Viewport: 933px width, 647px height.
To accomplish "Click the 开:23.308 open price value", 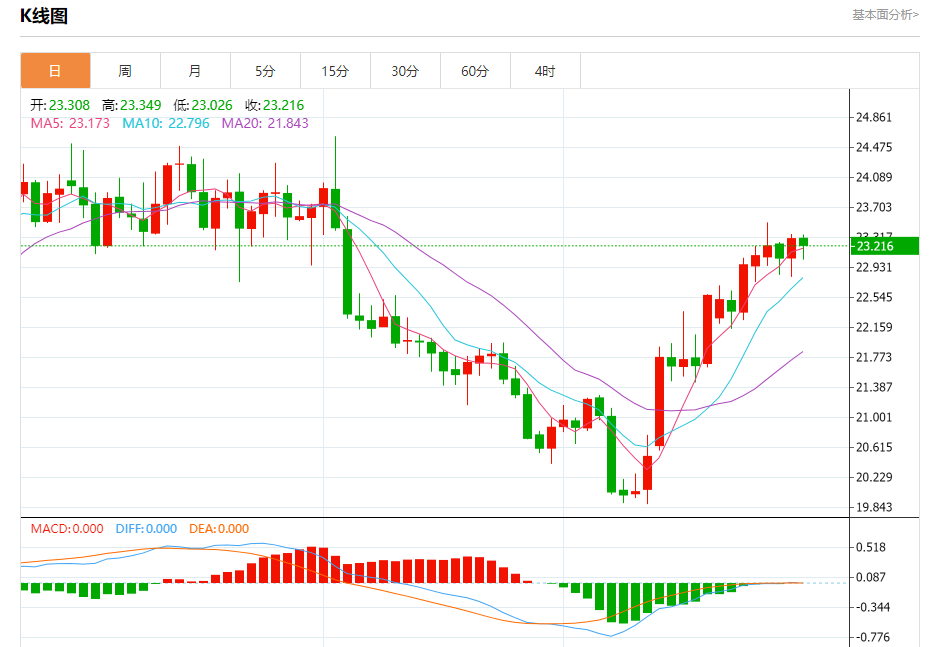I will [x=60, y=105].
